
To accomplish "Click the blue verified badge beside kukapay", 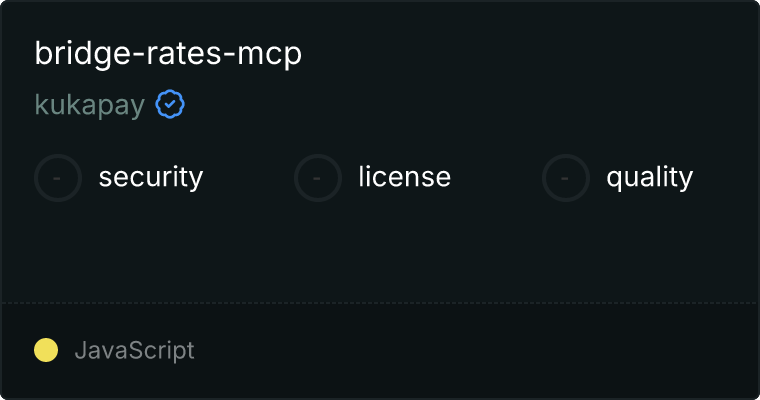I will click(170, 104).
